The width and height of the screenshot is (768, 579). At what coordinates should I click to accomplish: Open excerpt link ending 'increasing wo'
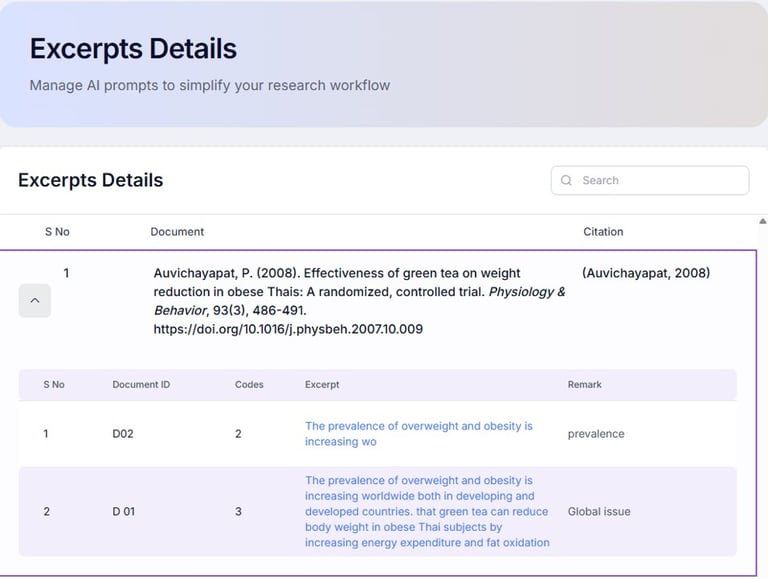[x=419, y=434]
